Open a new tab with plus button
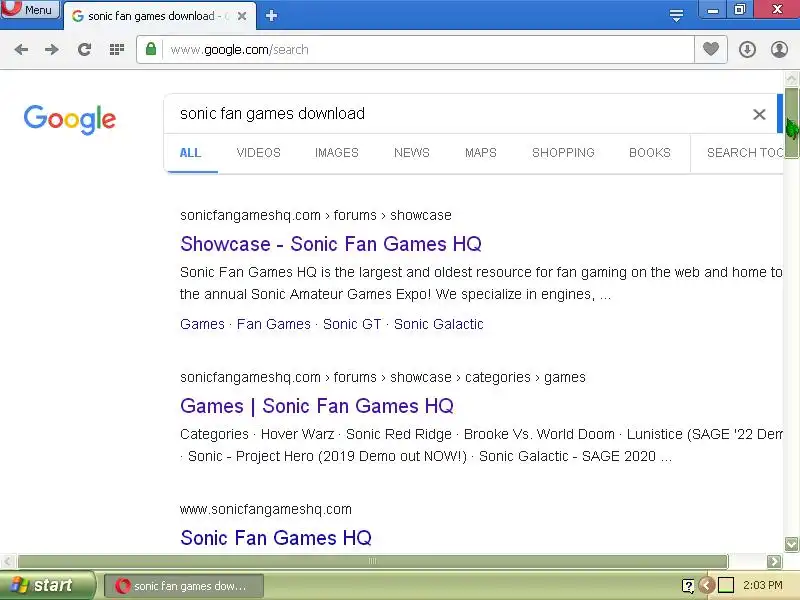The height and width of the screenshot is (600, 800). tap(271, 16)
